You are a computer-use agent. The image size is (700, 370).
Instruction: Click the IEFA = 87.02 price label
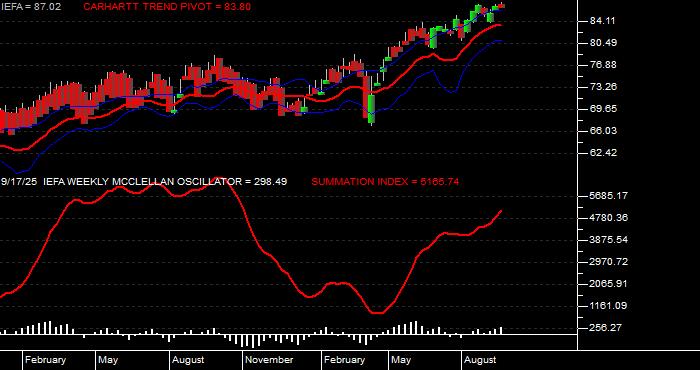point(31,7)
